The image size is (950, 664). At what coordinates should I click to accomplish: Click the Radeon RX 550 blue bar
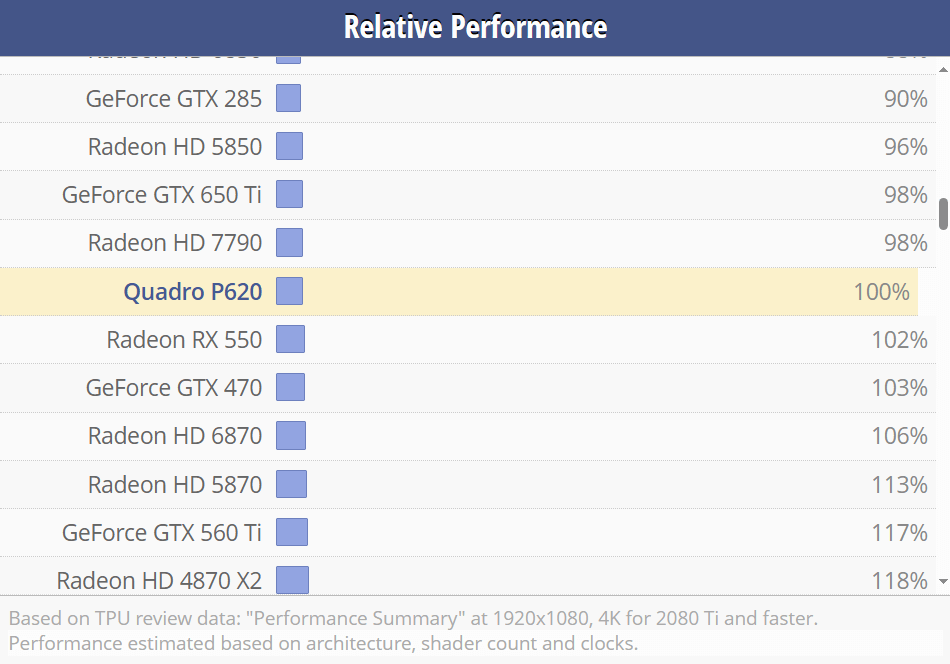290,340
